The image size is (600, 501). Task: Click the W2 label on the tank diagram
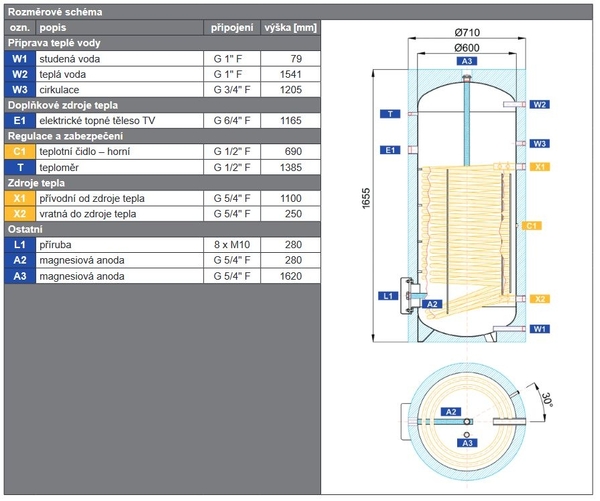click(x=540, y=104)
